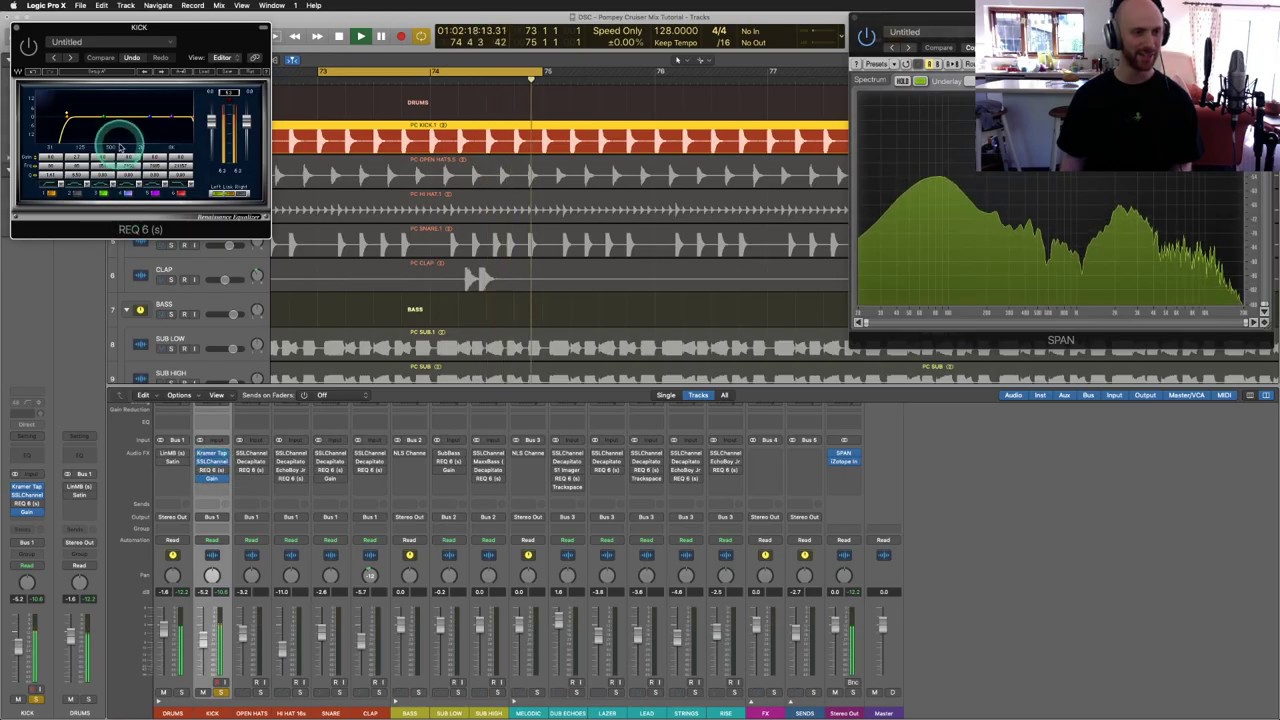Open the Track menu
Viewport: 1280px width, 720px height.
pyautogui.click(x=126, y=5)
